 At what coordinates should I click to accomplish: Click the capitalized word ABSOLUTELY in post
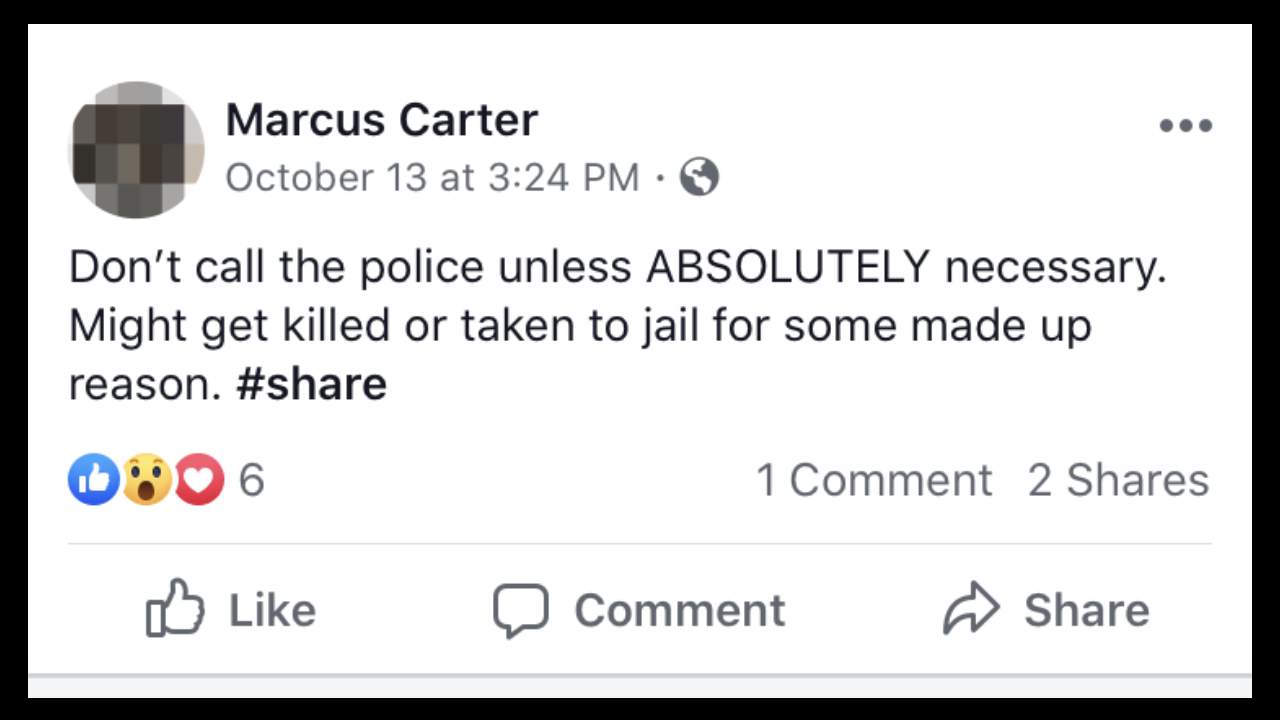click(x=787, y=268)
